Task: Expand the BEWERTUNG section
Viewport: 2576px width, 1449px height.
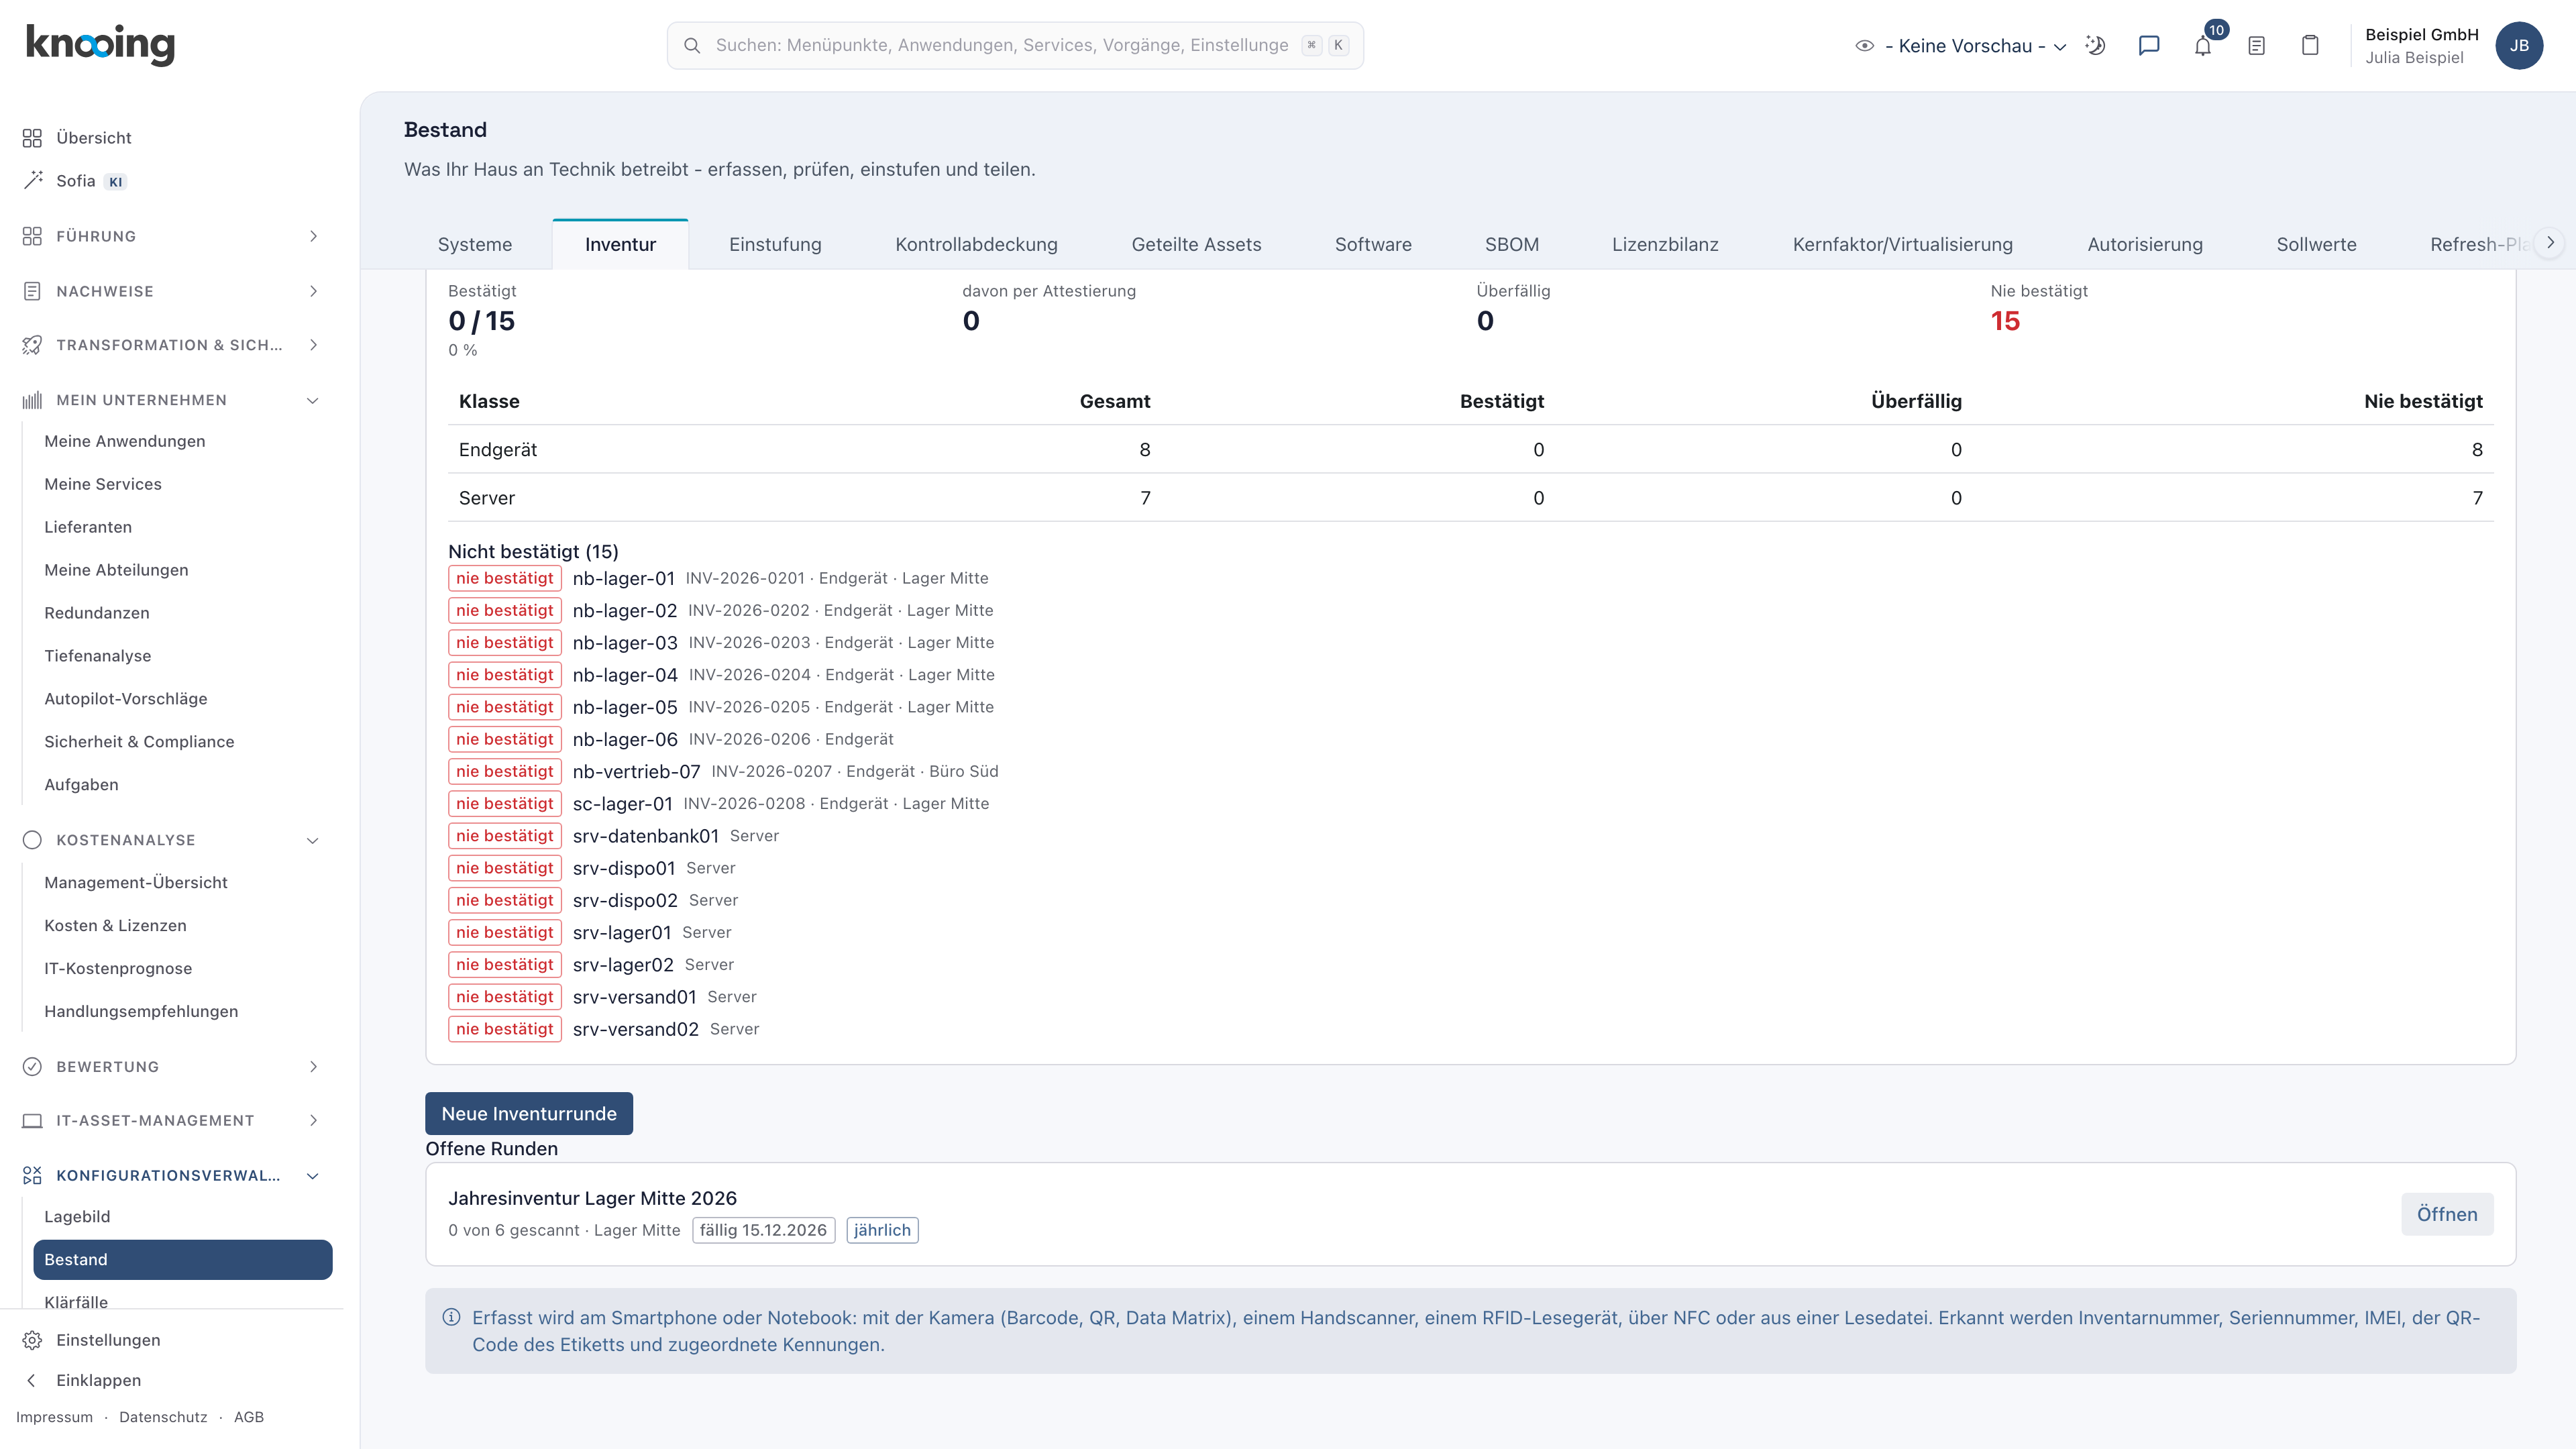Action: tap(172, 1067)
